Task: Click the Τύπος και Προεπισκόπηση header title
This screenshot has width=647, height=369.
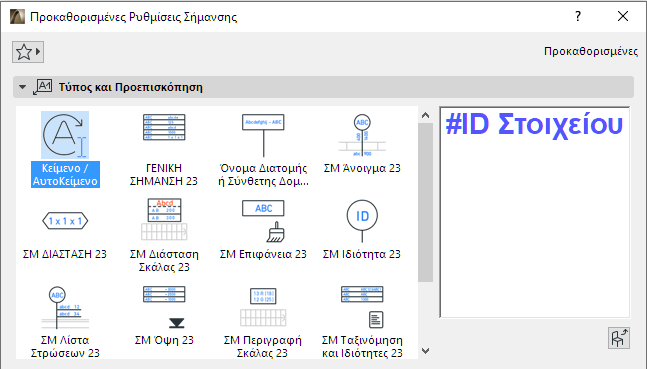Action: [130, 87]
